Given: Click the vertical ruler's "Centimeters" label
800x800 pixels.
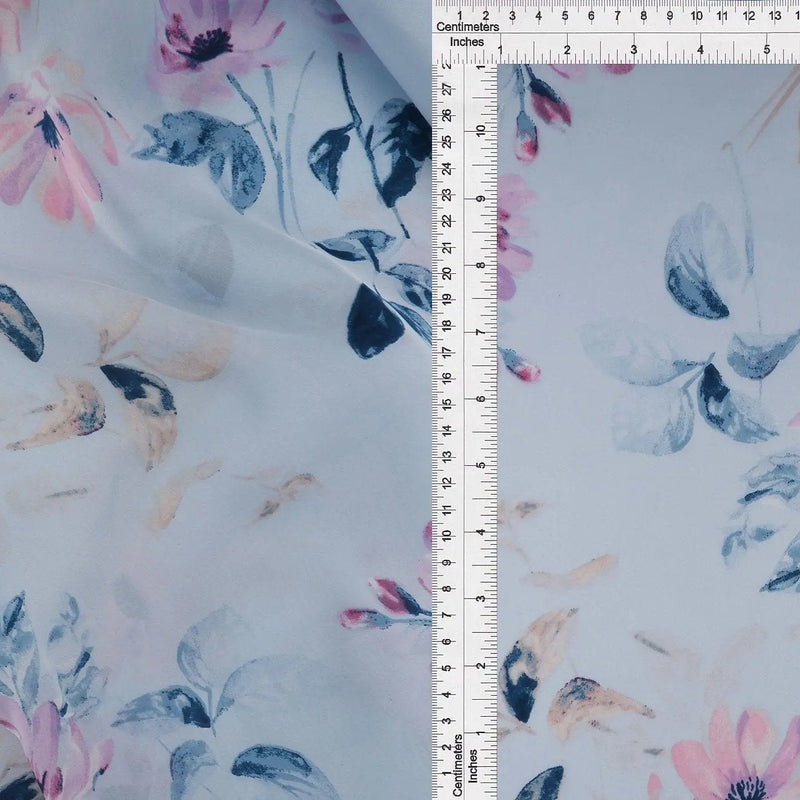Looking at the screenshot, I should click(458, 765).
